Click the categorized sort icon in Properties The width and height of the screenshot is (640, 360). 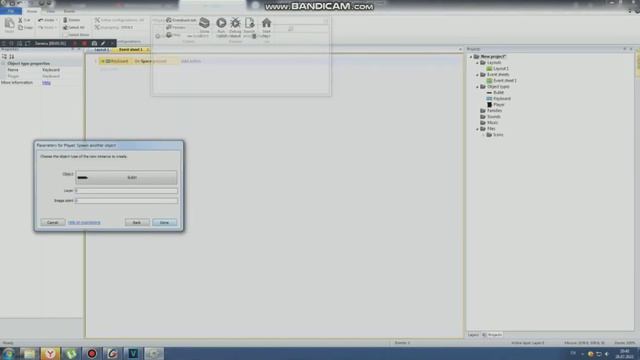(4, 56)
